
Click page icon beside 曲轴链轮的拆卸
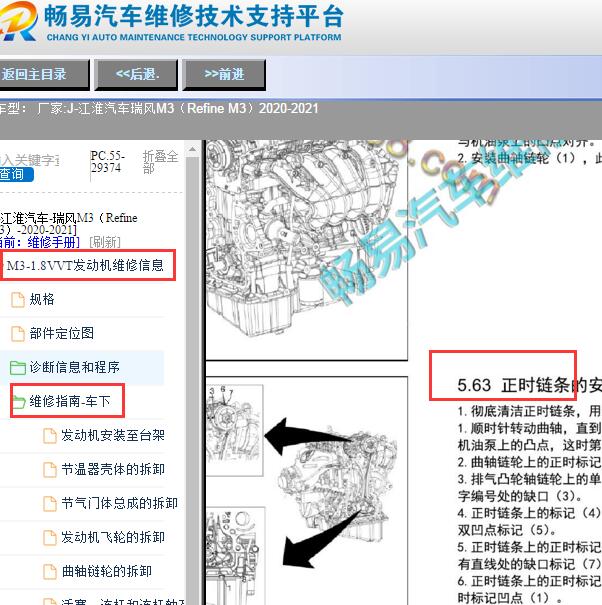tap(49, 571)
